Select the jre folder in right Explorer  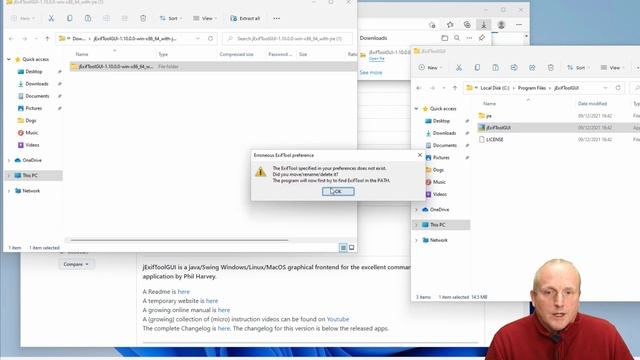click(489, 116)
